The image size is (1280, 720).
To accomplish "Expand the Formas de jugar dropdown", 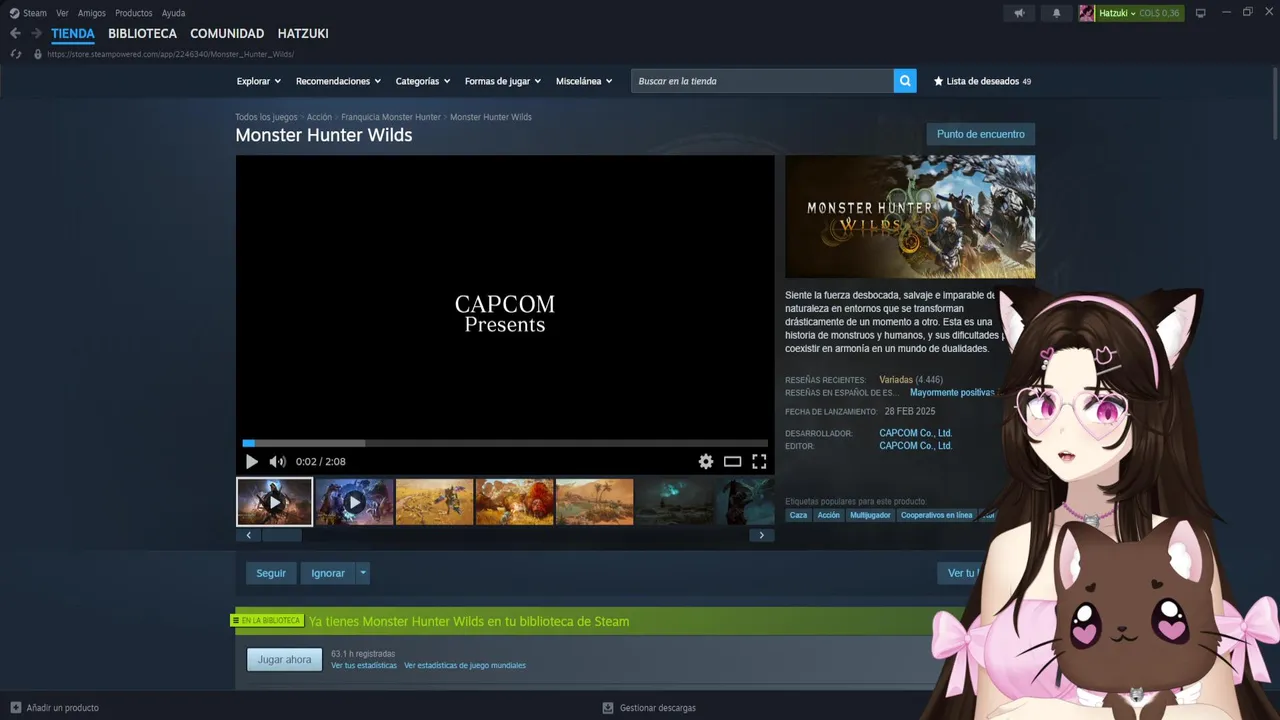I will (503, 81).
